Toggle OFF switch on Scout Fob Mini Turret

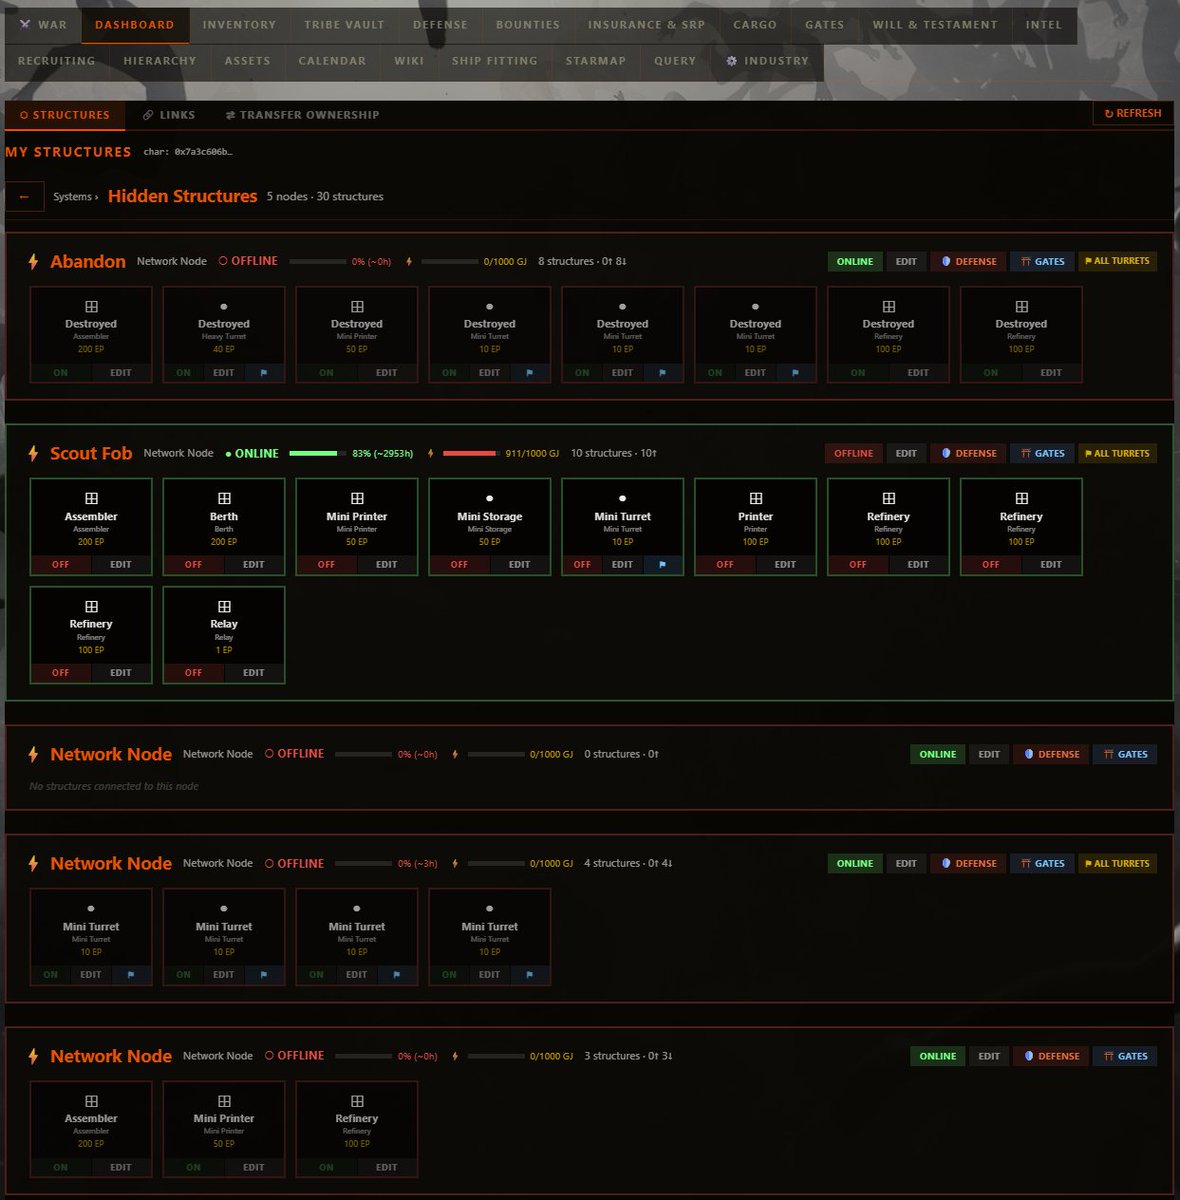point(582,565)
